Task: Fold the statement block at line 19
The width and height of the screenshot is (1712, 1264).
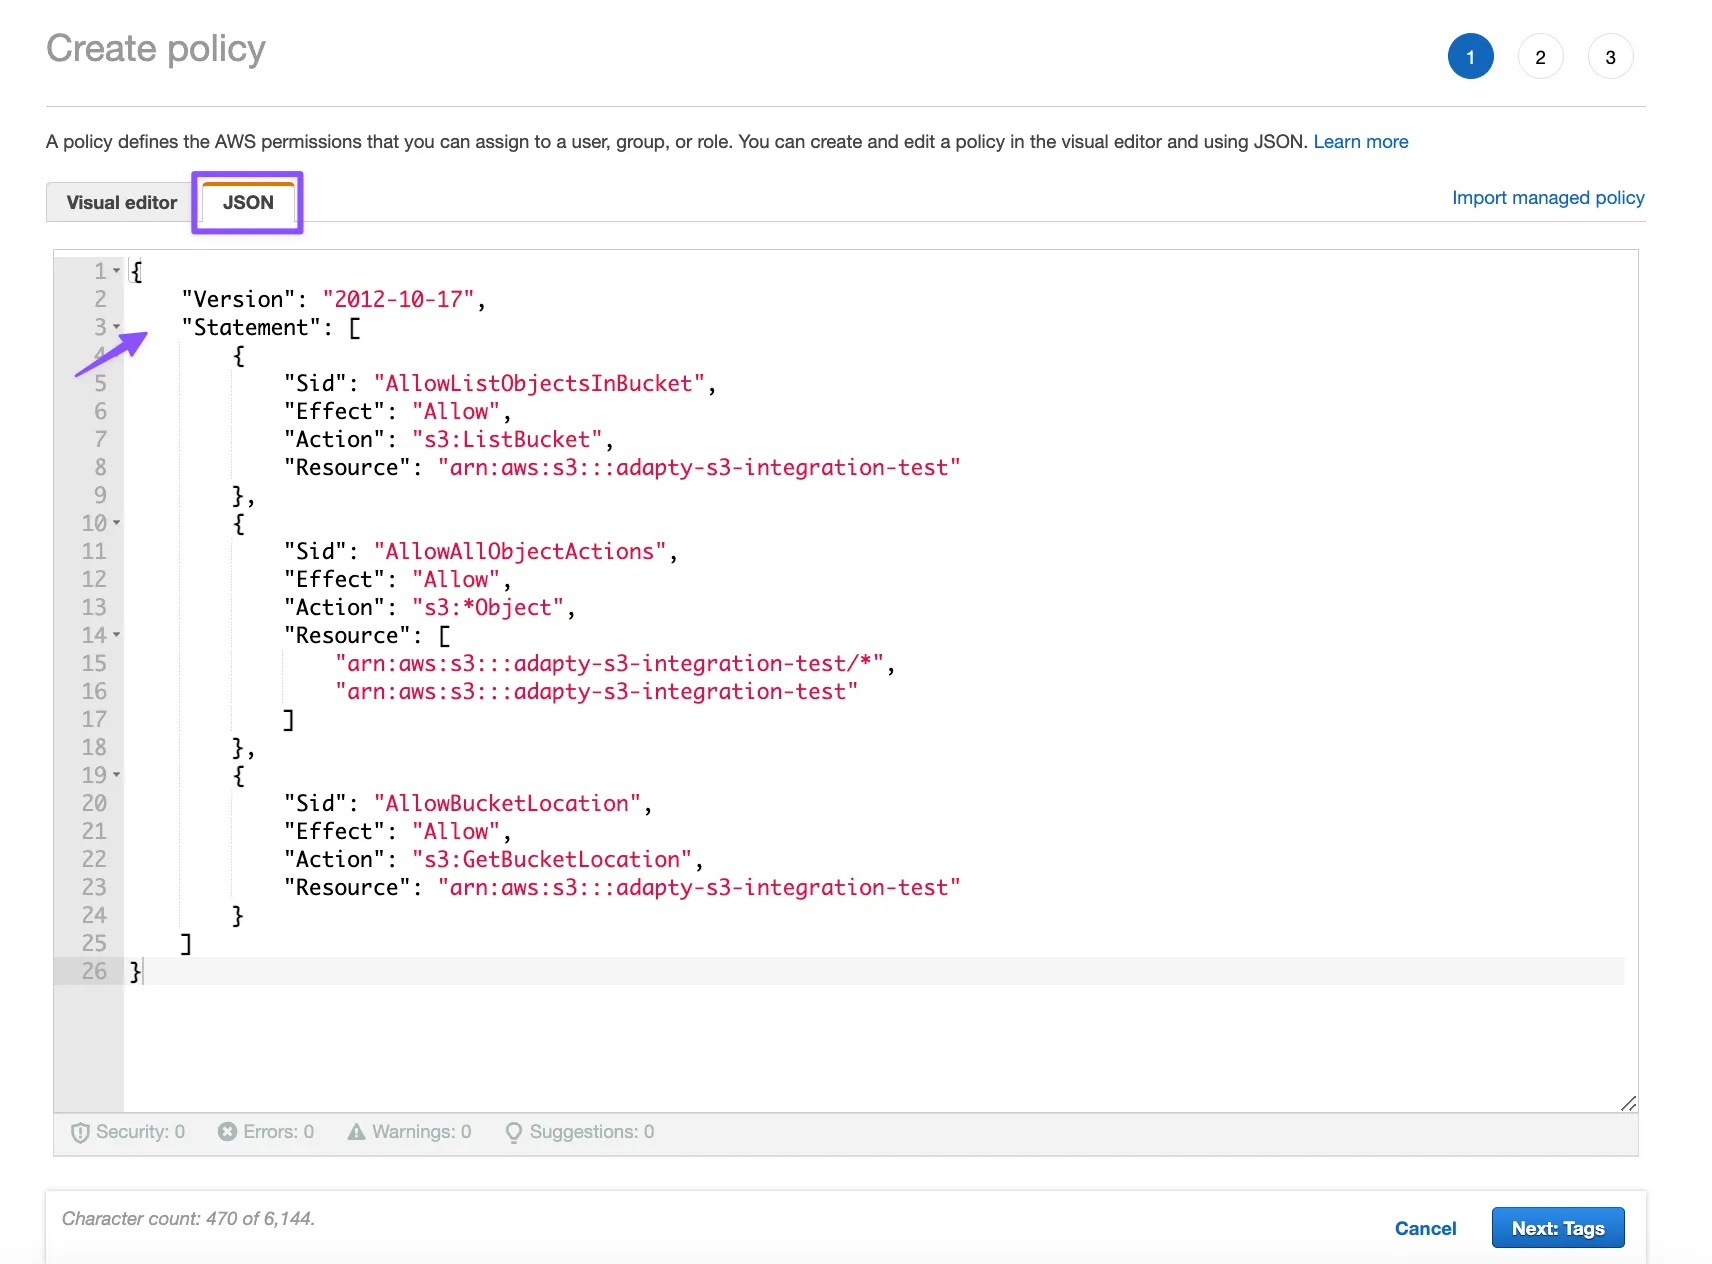Action: click(x=117, y=775)
